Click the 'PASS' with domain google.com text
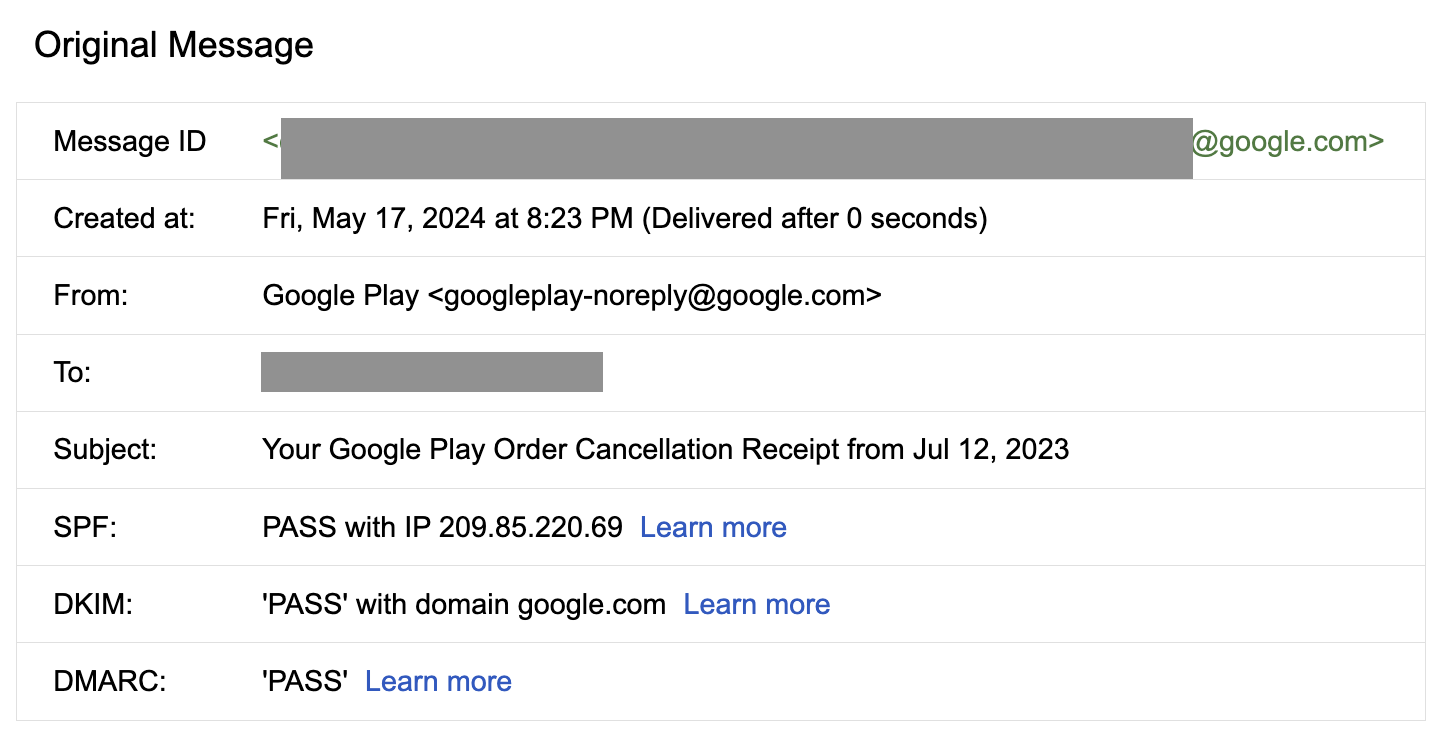This screenshot has height=741, width=1447. pyautogui.click(x=464, y=604)
